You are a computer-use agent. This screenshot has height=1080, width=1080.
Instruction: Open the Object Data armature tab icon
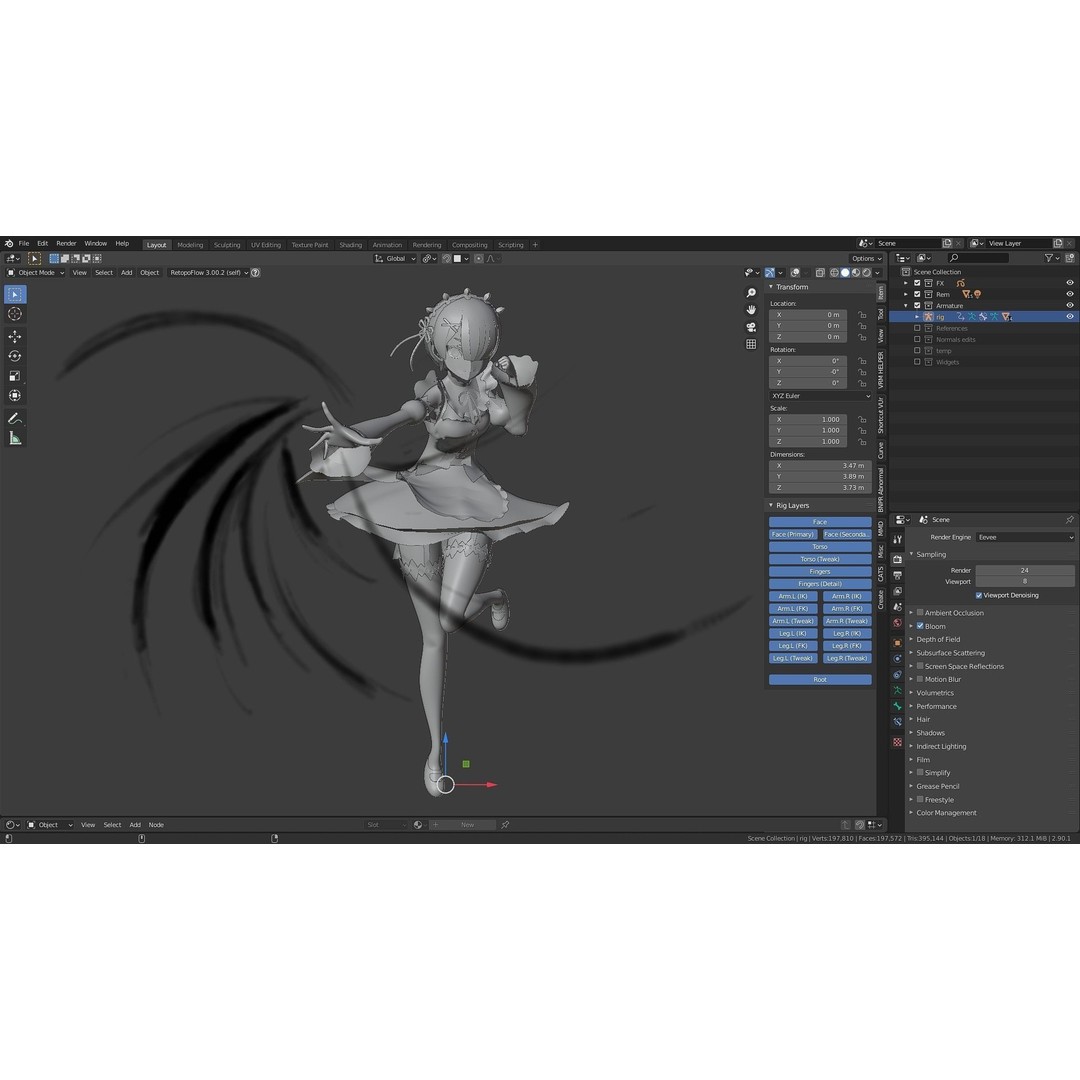click(897, 690)
